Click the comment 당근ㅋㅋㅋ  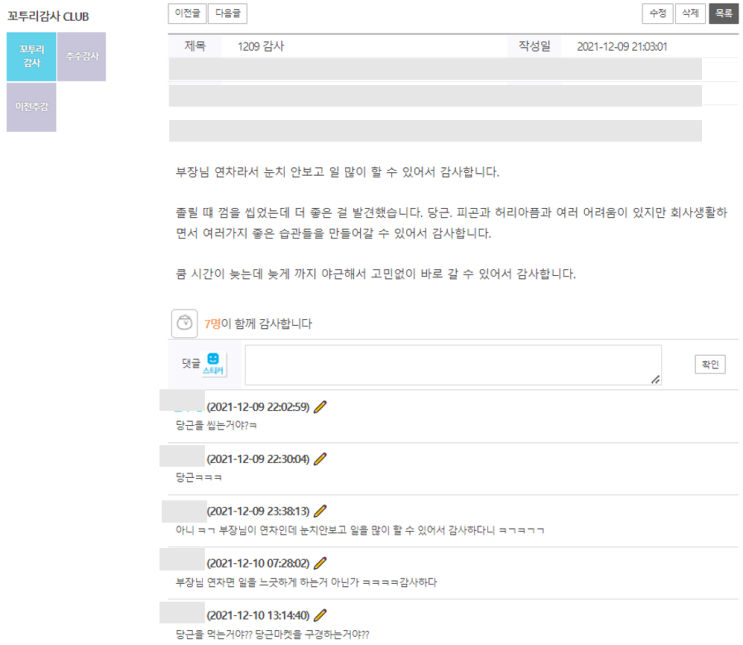pyautogui.click(x=199, y=477)
